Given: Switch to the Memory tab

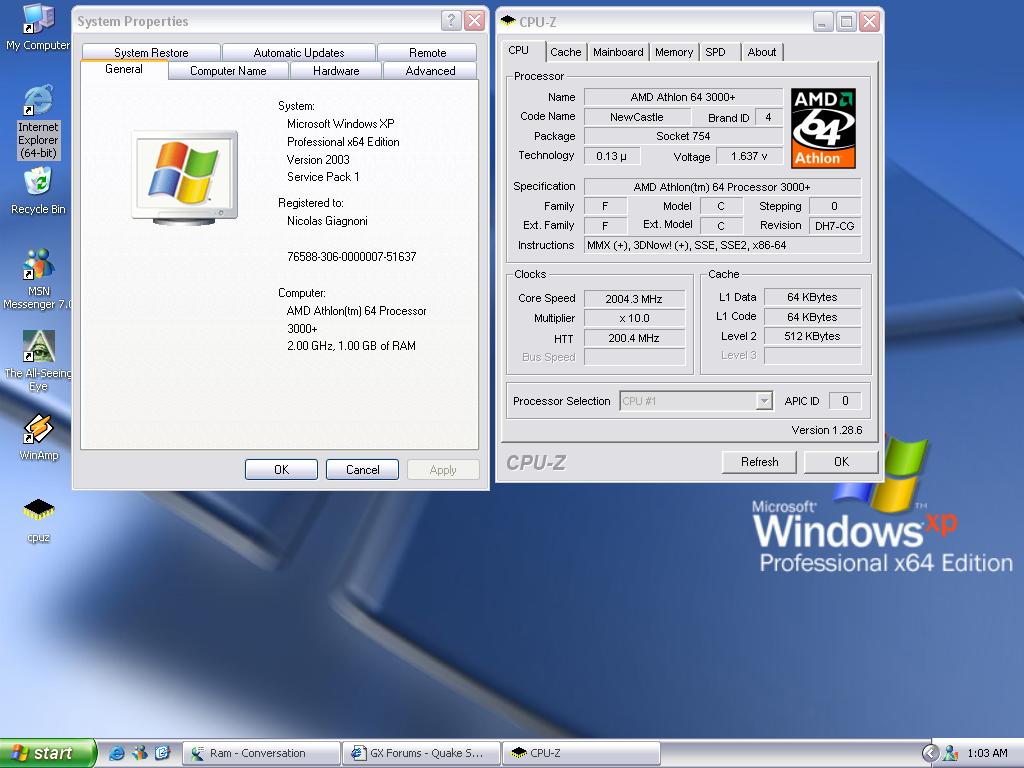Looking at the screenshot, I should (x=674, y=52).
